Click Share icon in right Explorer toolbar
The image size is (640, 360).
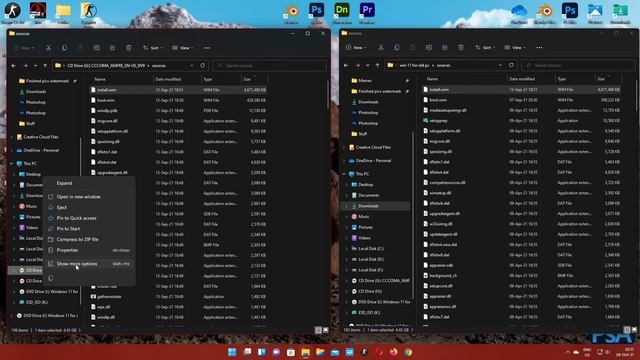tap(444, 48)
